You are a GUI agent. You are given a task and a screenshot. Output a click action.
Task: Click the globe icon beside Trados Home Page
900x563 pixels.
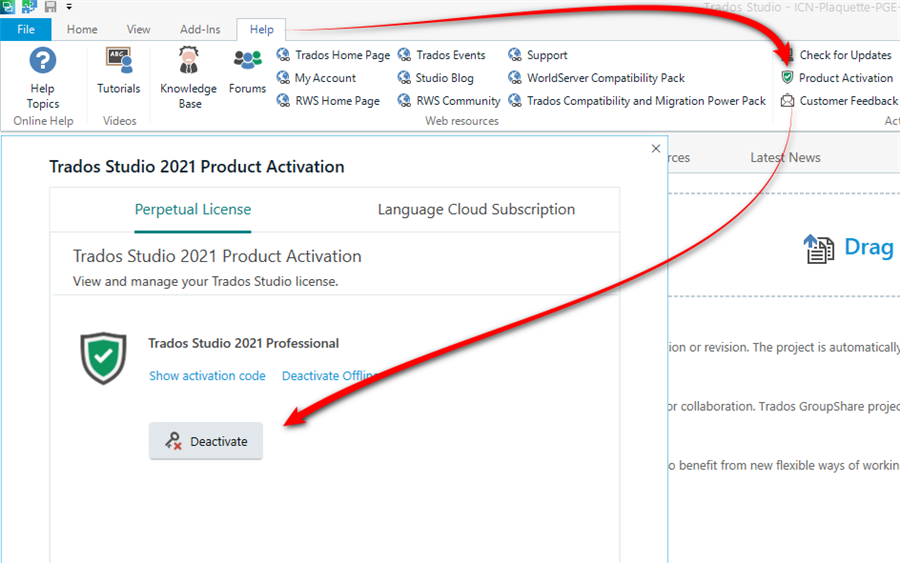click(283, 55)
